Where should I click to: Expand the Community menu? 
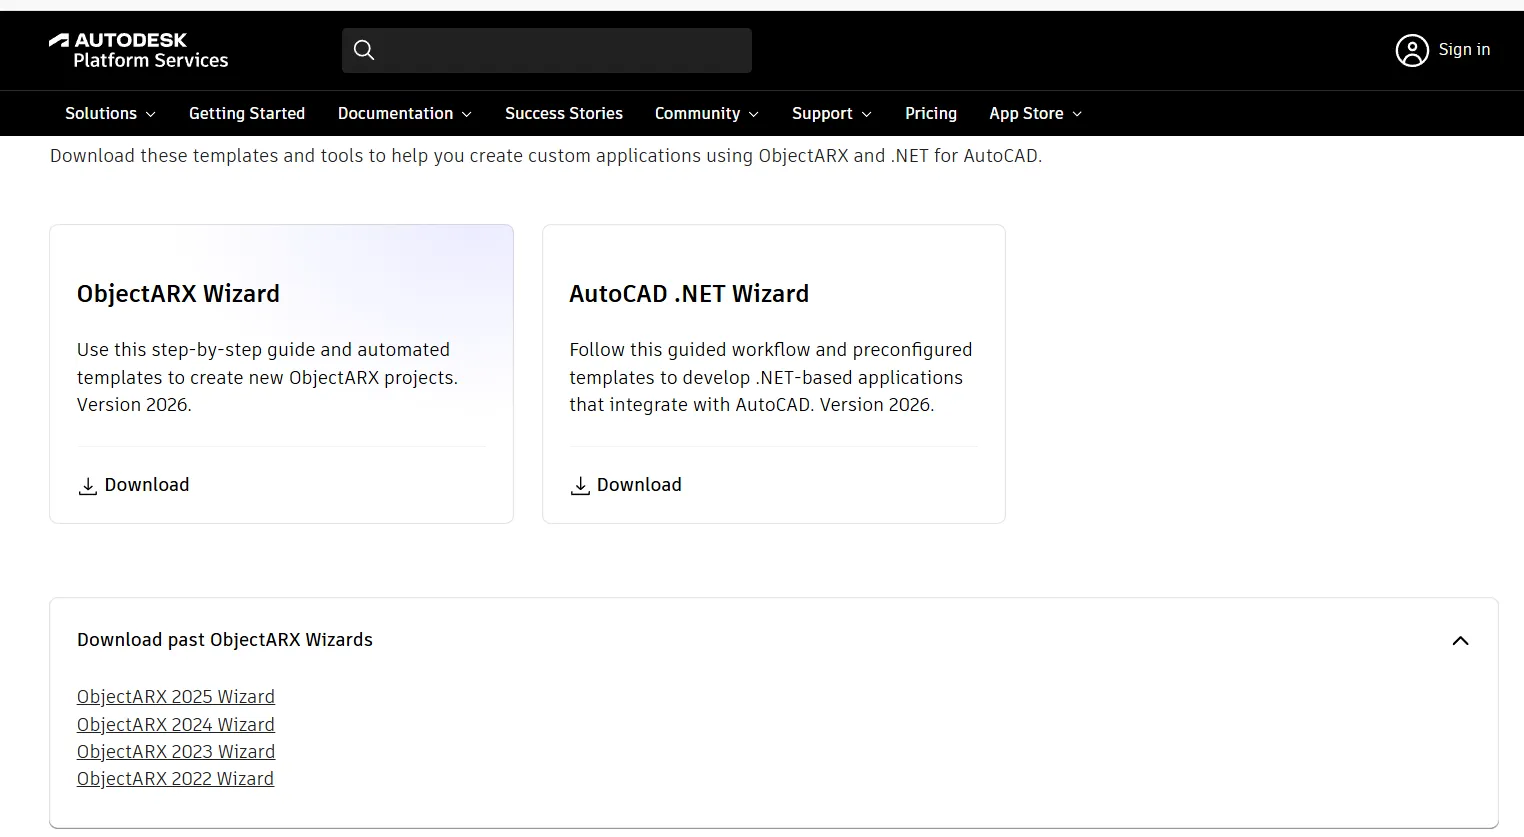[706, 114]
